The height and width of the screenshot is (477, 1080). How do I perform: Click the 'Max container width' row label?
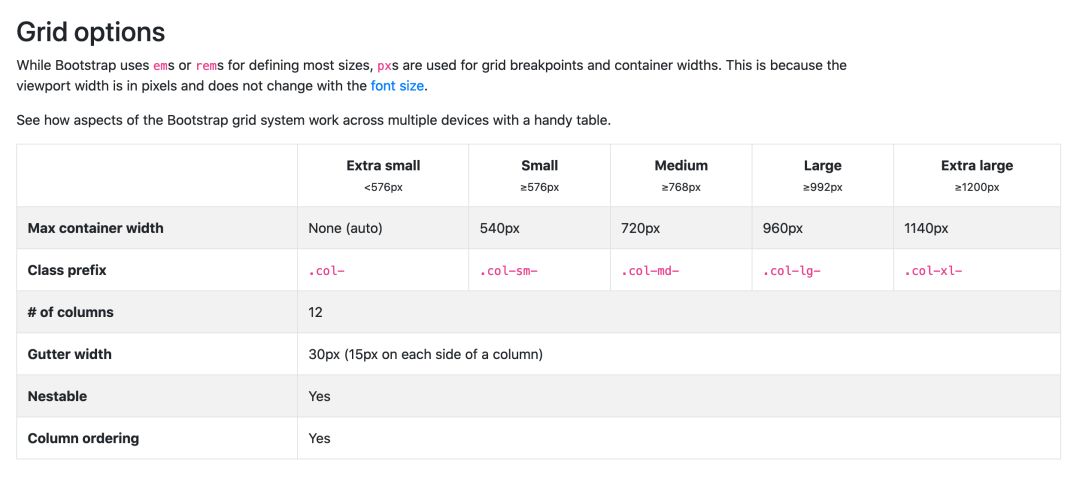point(95,228)
